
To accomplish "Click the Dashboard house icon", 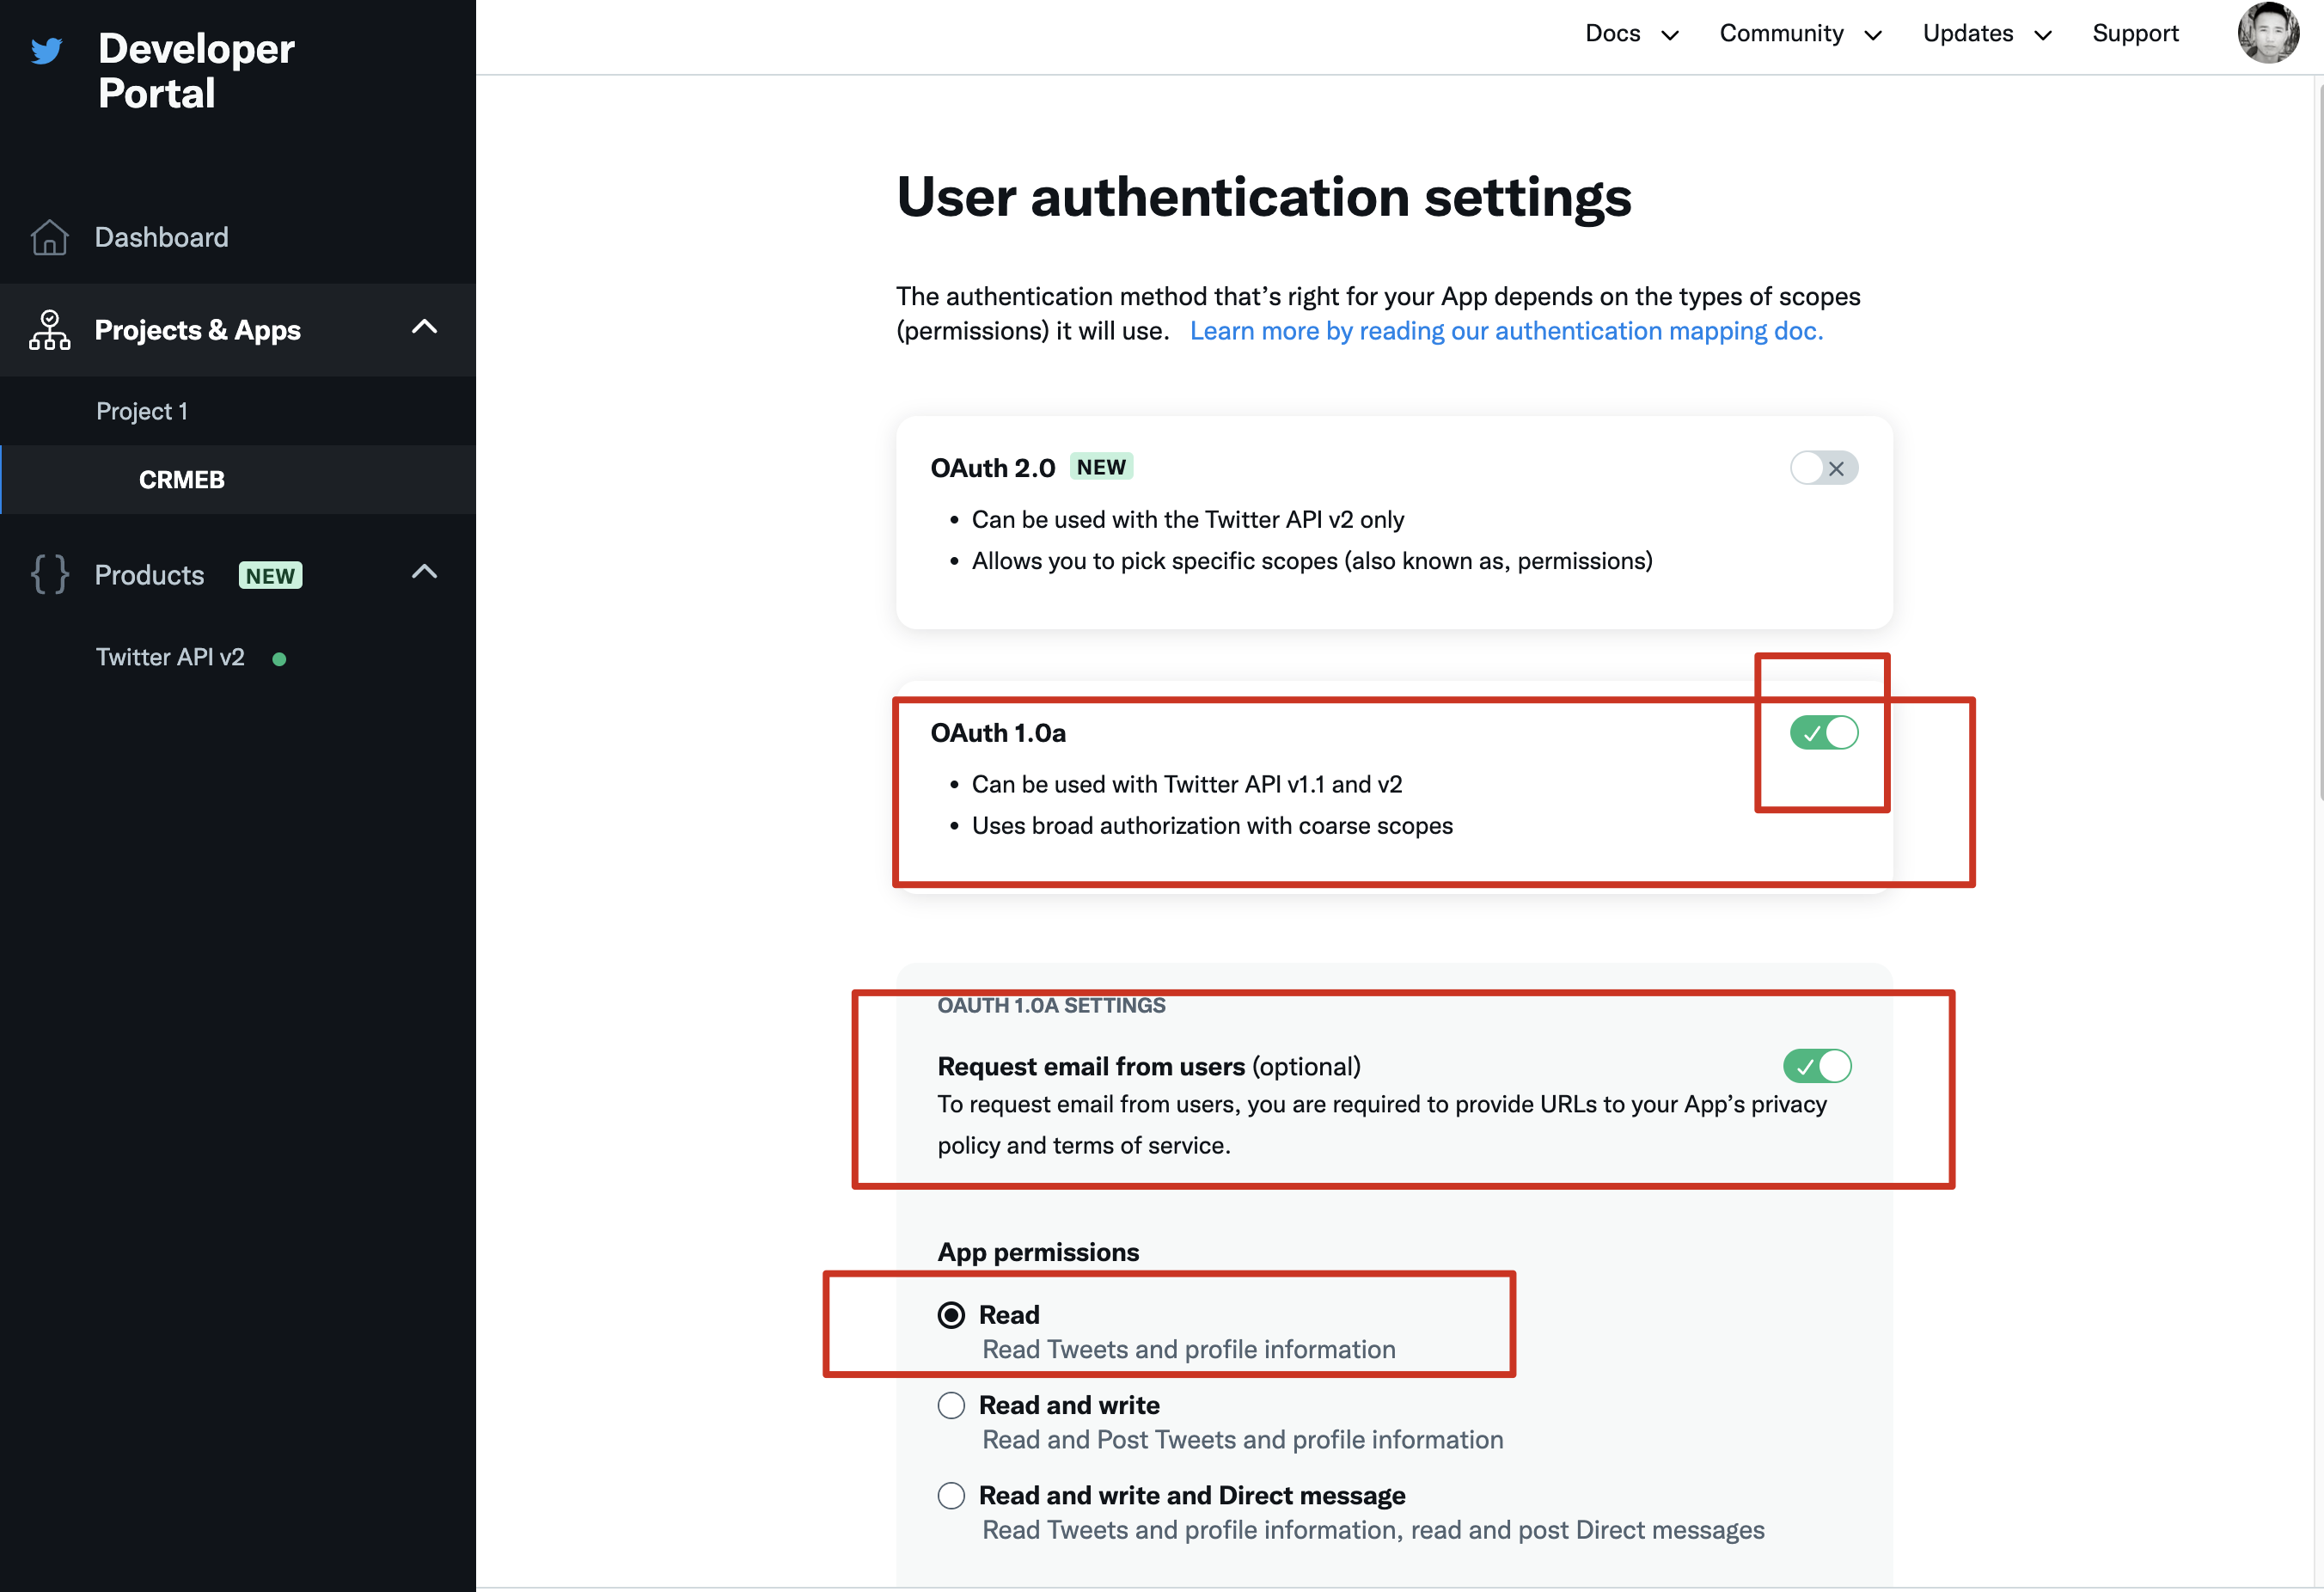I will click(x=49, y=237).
